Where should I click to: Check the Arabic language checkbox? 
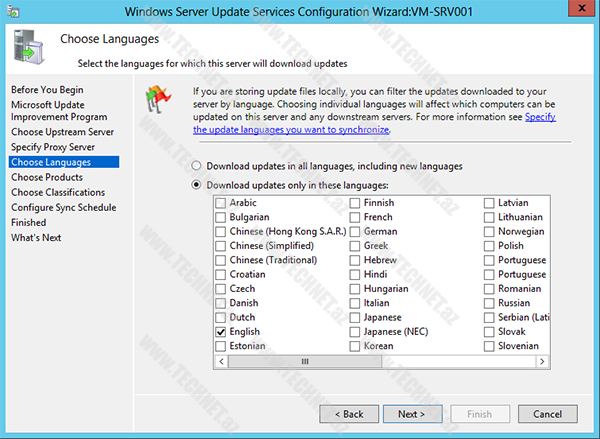click(220, 203)
